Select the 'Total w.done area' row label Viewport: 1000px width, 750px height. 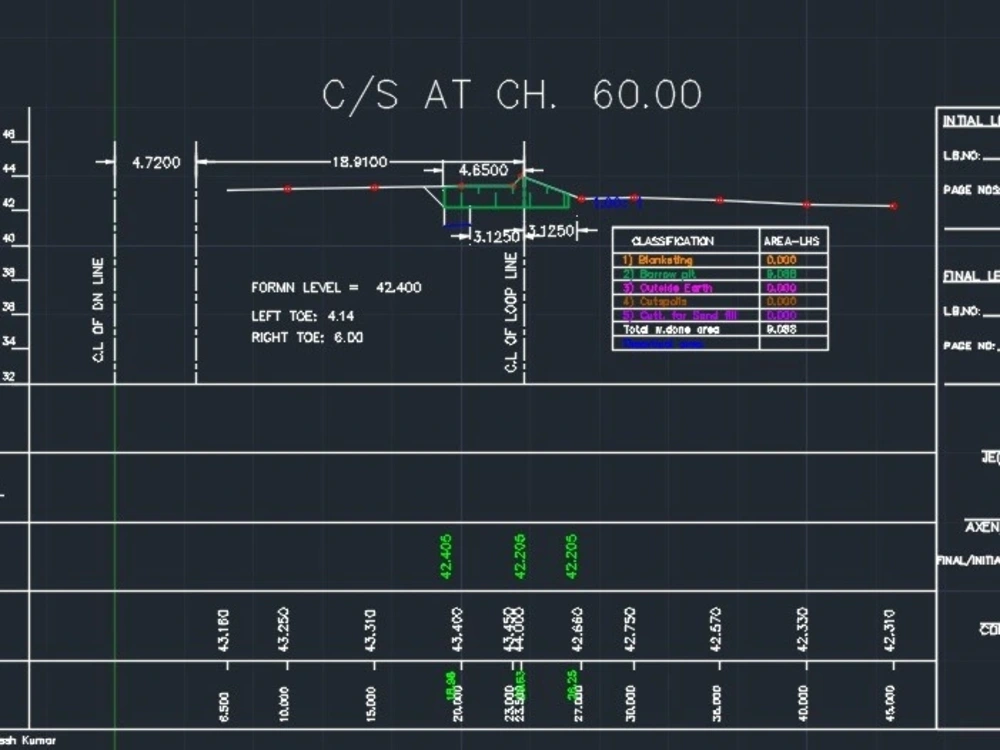click(671, 329)
